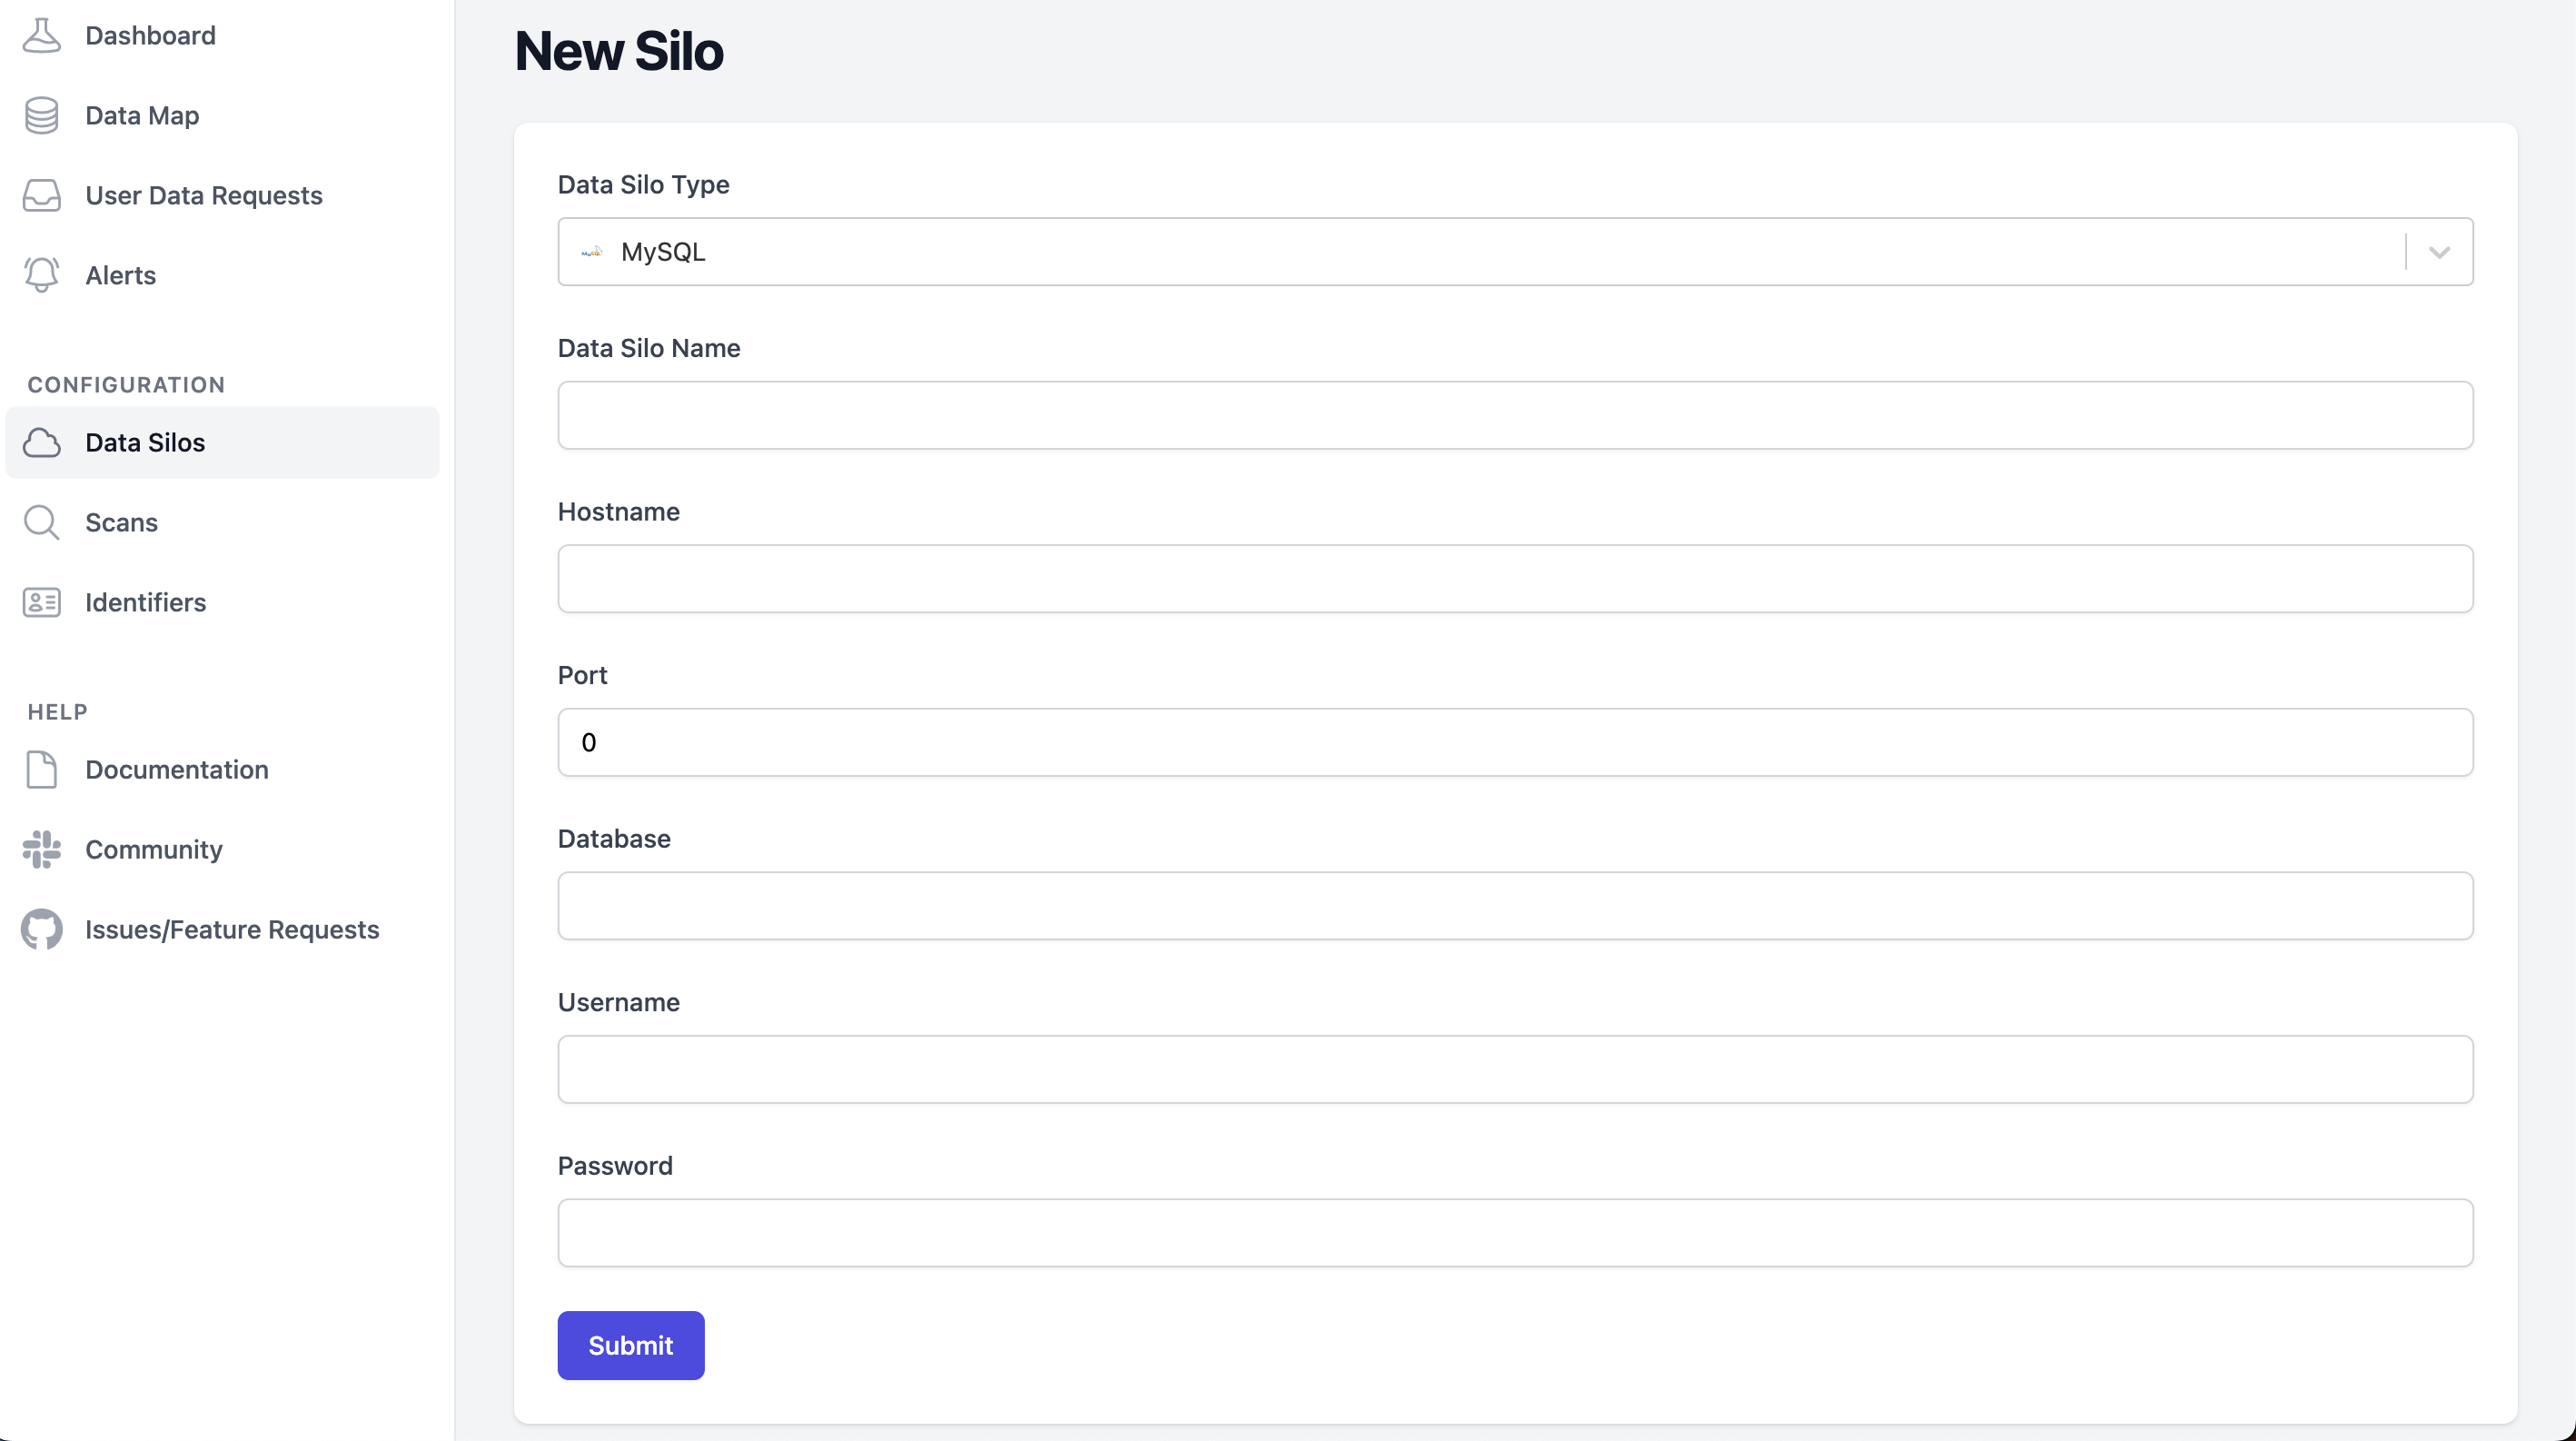The image size is (2576, 1441).
Task: Click the dropdown arrow for silo type
Action: (2438, 252)
